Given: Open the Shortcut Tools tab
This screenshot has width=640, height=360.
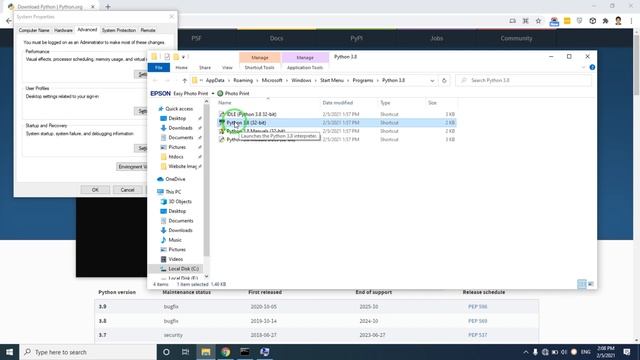Looking at the screenshot, I should tap(260, 67).
